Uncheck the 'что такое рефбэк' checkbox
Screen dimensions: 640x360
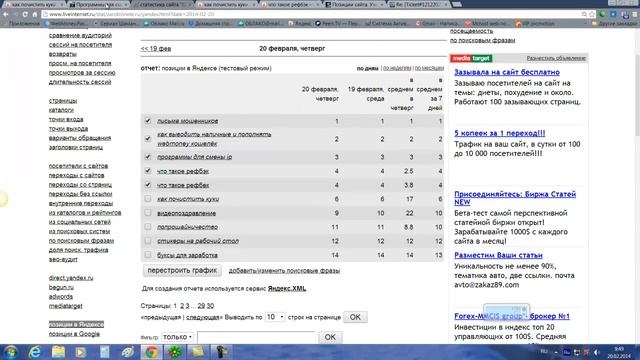pos(148,171)
